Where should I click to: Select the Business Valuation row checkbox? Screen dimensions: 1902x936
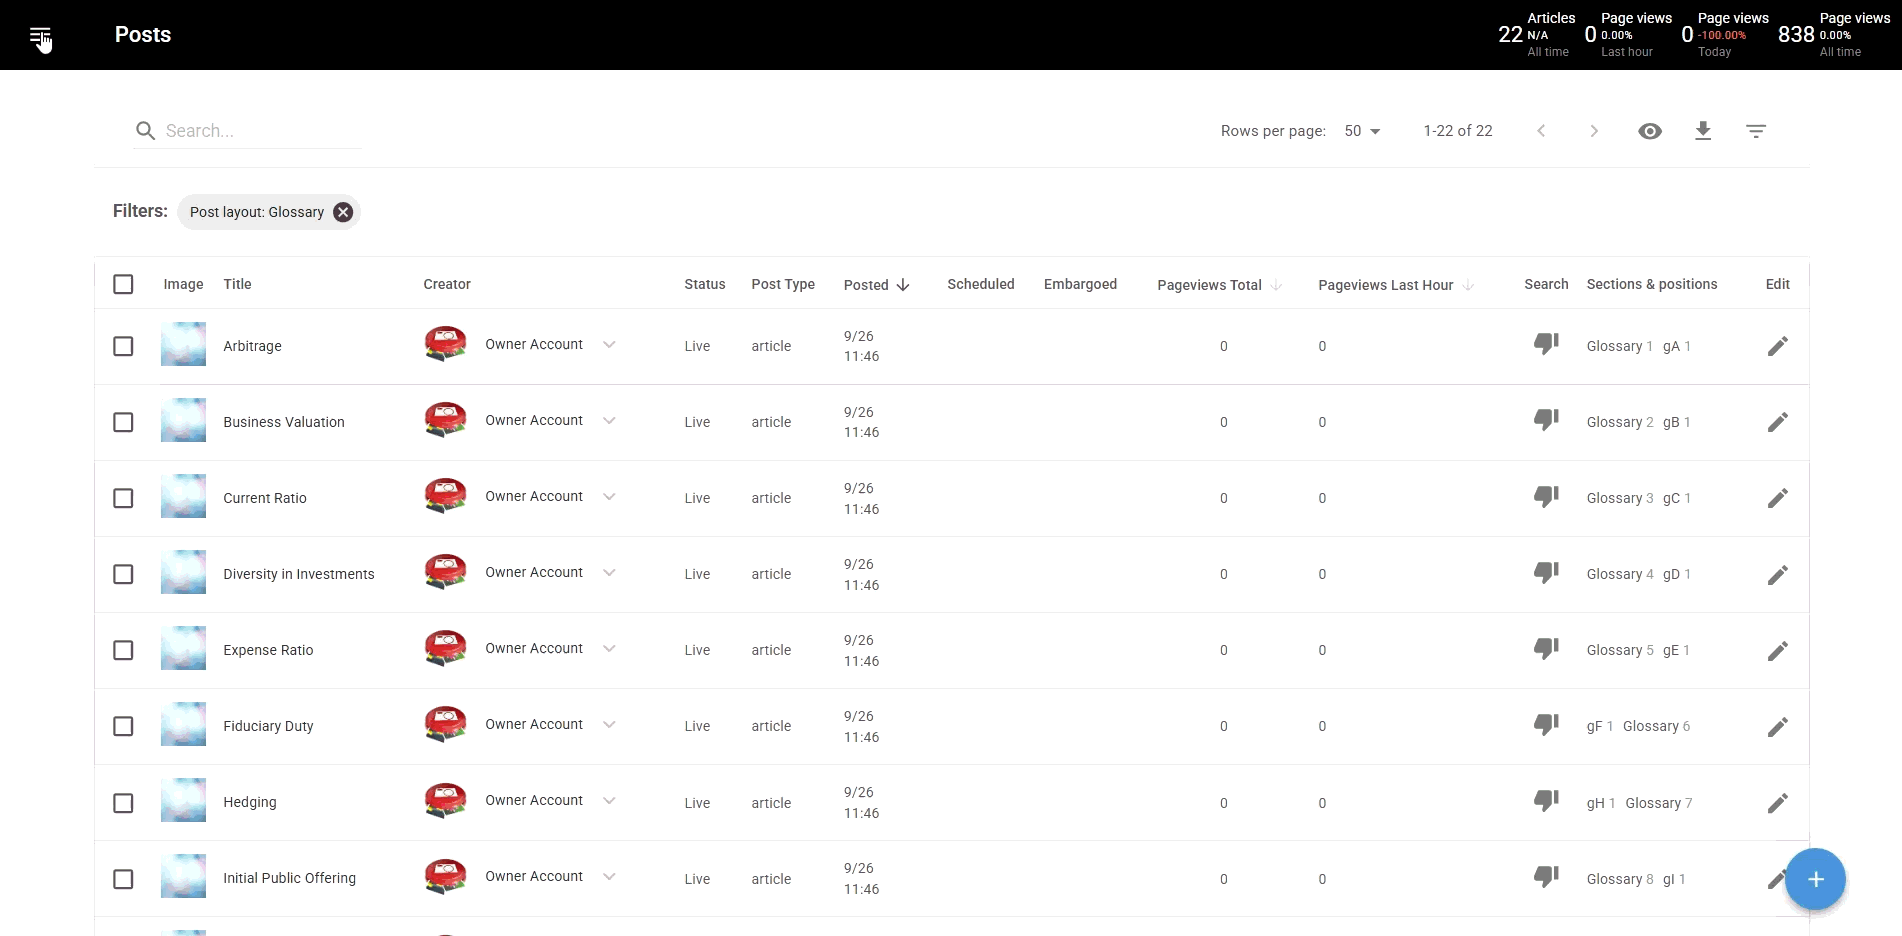click(x=123, y=422)
